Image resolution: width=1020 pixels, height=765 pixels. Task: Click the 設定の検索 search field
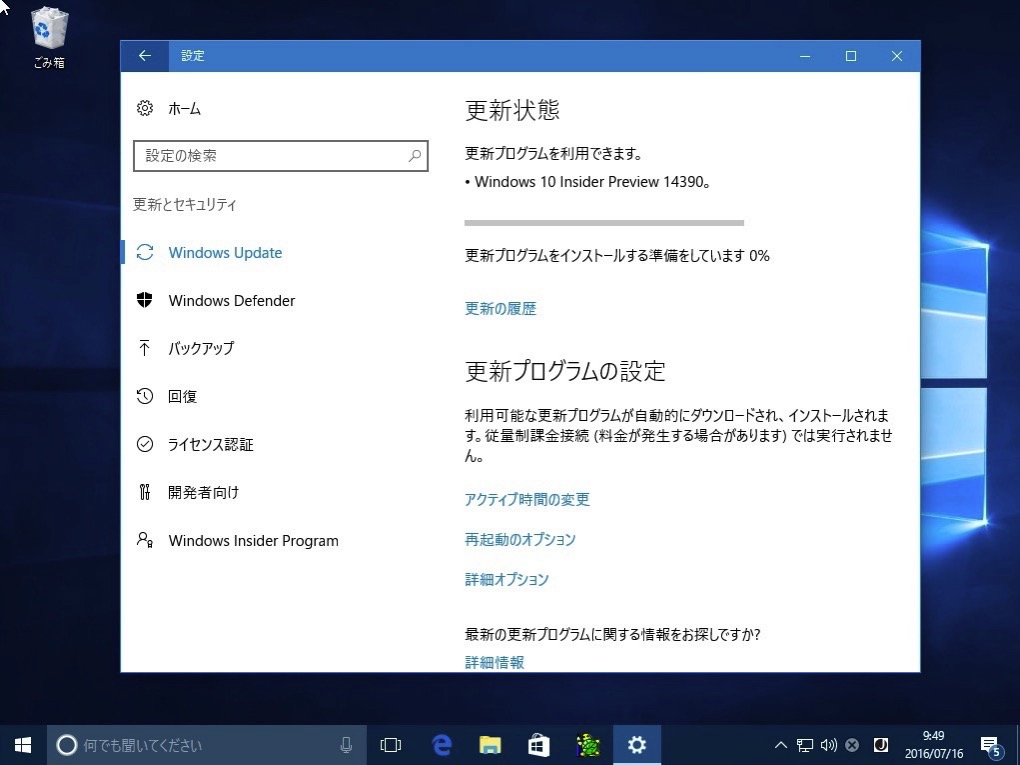(x=270, y=156)
